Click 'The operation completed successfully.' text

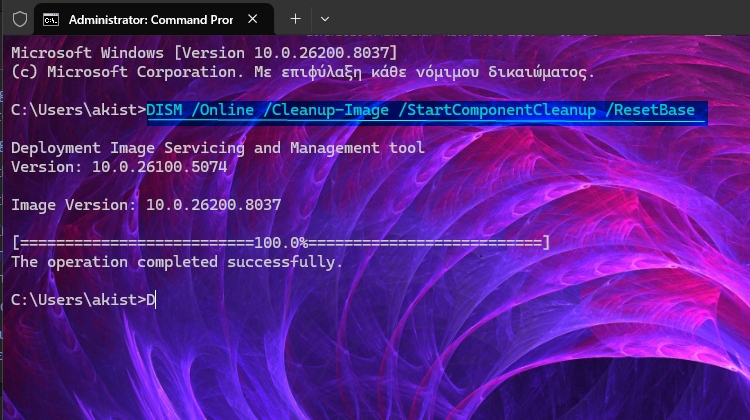(177, 262)
